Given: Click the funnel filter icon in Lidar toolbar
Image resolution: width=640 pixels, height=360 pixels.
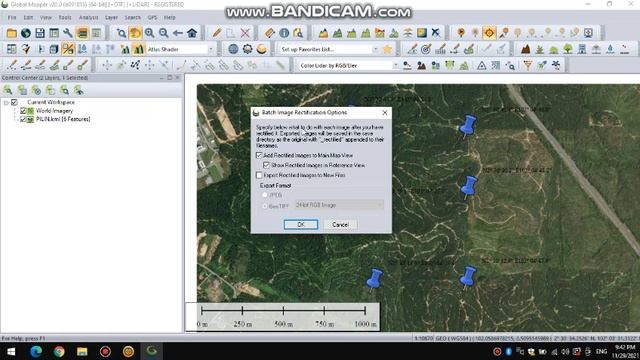Looking at the screenshot, I should (528, 65).
